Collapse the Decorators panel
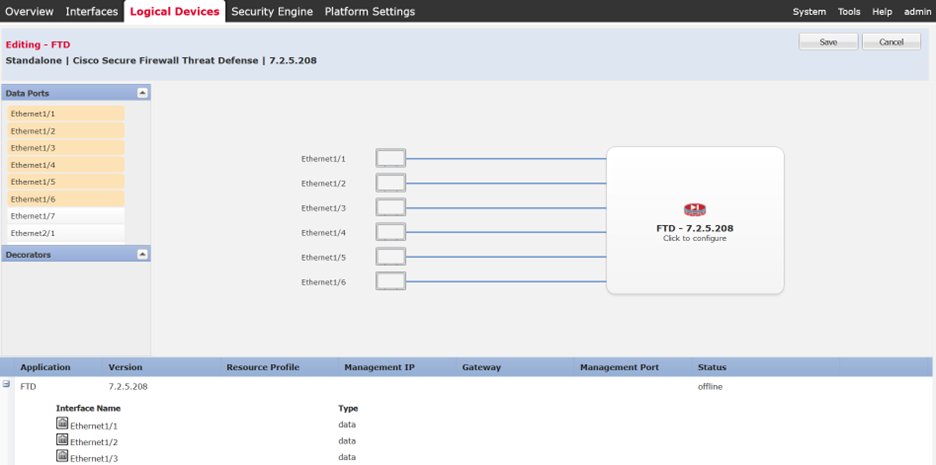The image size is (936, 465). (142, 254)
